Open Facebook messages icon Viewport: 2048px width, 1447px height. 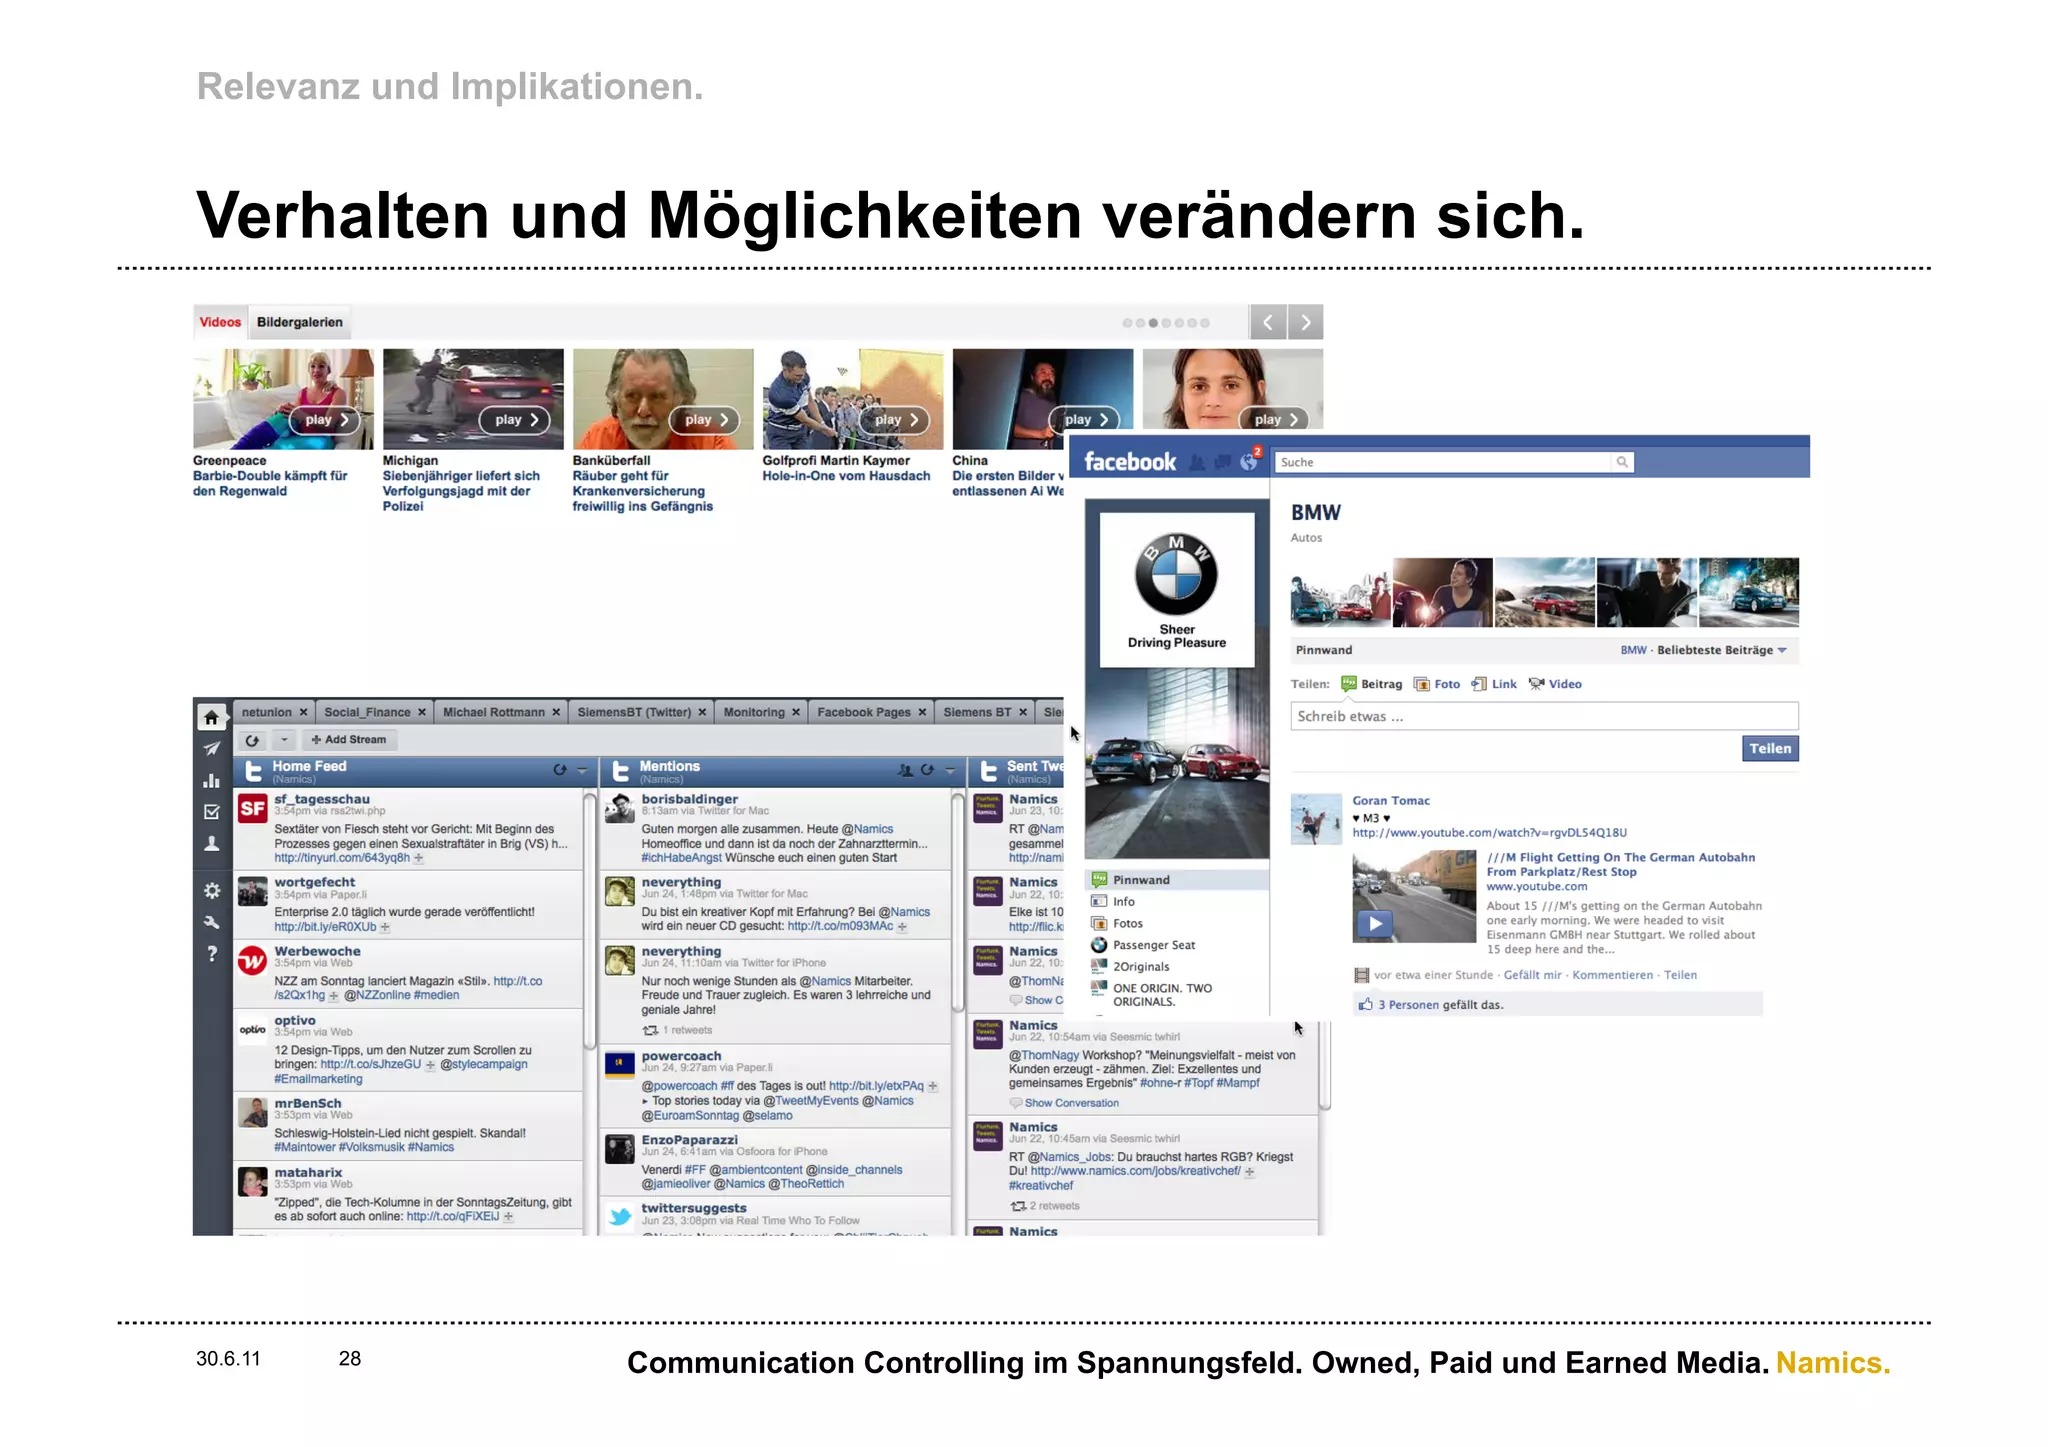click(x=1222, y=462)
